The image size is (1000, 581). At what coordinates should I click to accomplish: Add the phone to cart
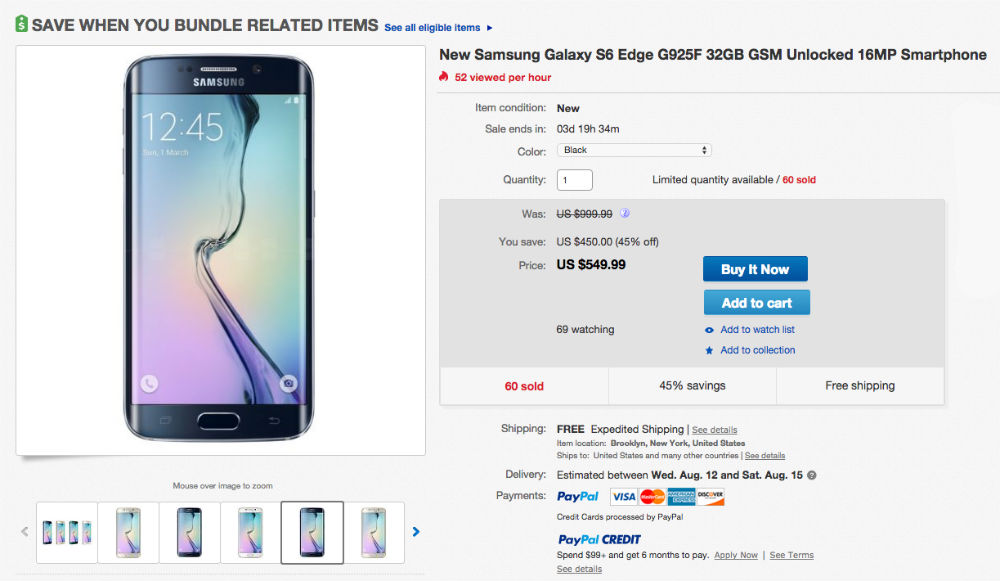(756, 302)
